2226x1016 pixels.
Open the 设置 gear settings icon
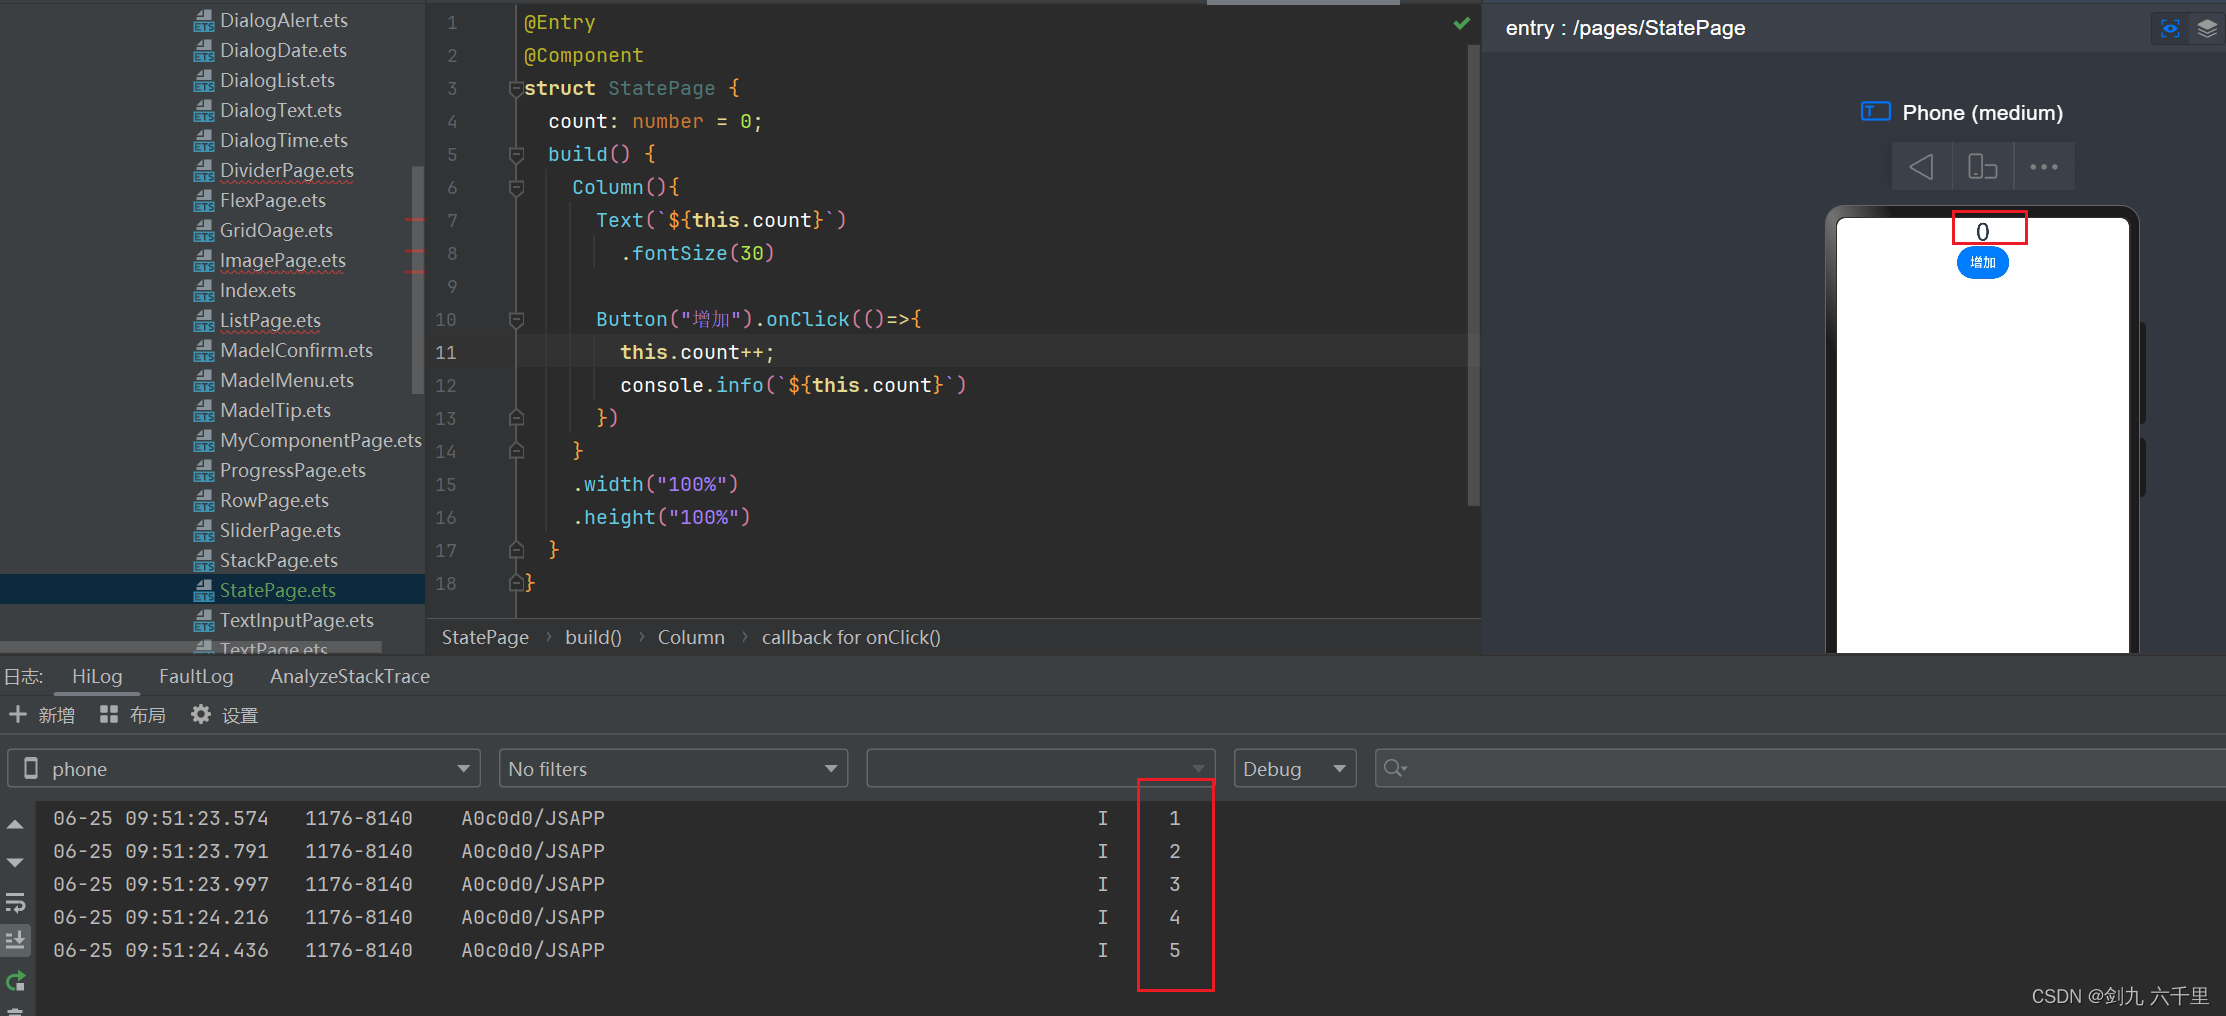pyautogui.click(x=201, y=714)
